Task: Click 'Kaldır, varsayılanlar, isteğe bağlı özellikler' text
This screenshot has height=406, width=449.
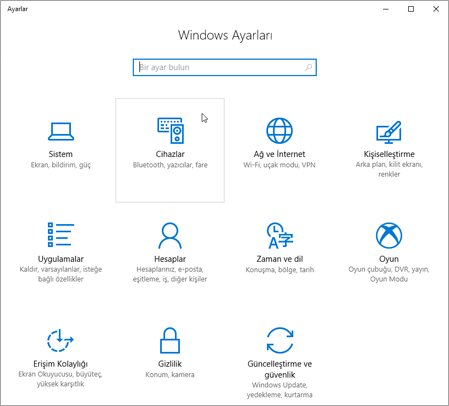Action: pyautogui.click(x=61, y=274)
